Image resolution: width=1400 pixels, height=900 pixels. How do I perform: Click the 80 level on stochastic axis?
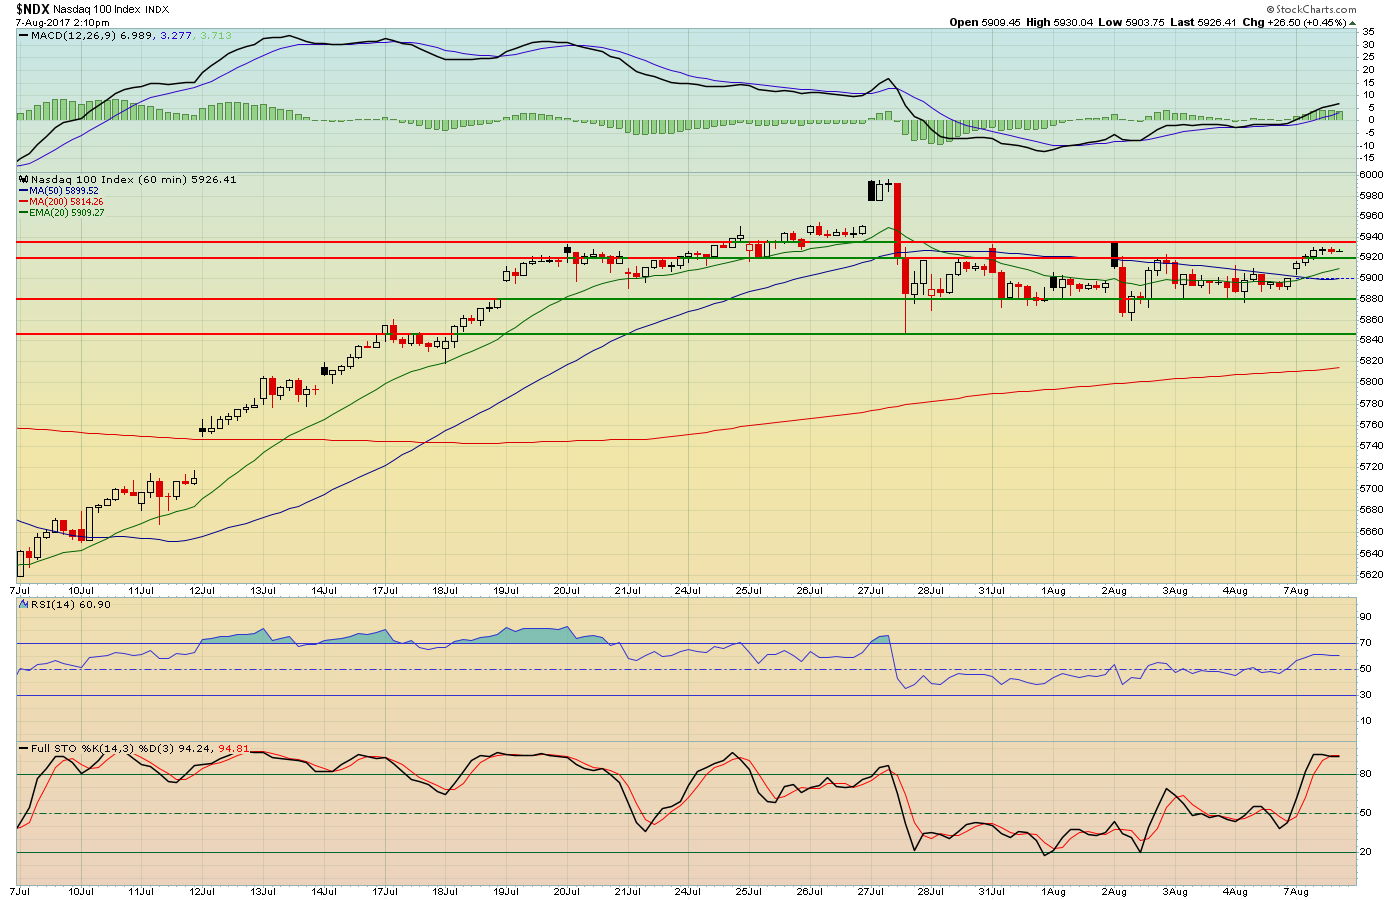pos(1366,774)
